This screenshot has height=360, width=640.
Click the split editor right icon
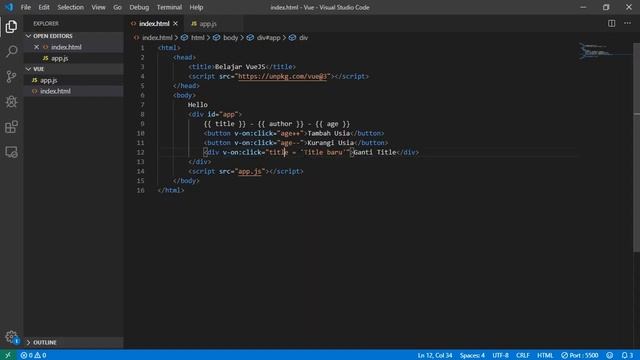click(611, 23)
